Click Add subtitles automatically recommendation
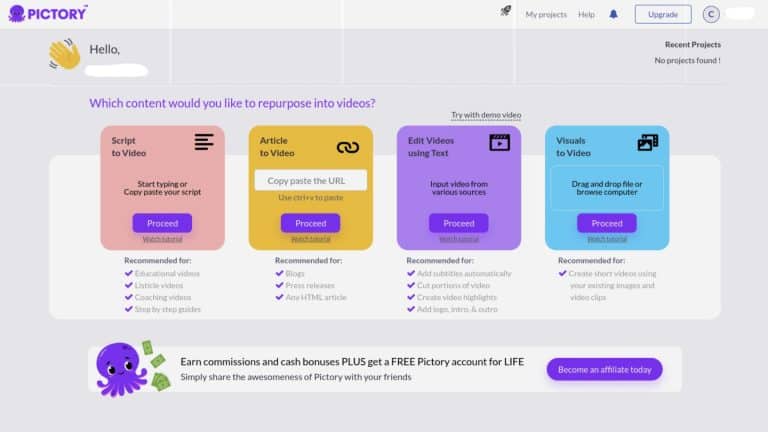Image resolution: width=768 pixels, height=432 pixels. coord(464,273)
